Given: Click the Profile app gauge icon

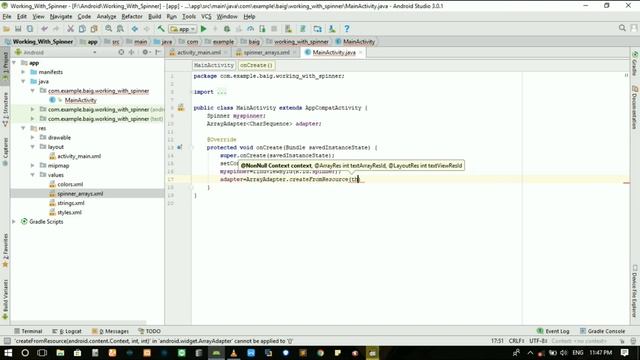Looking at the screenshot, I should click(250, 29).
